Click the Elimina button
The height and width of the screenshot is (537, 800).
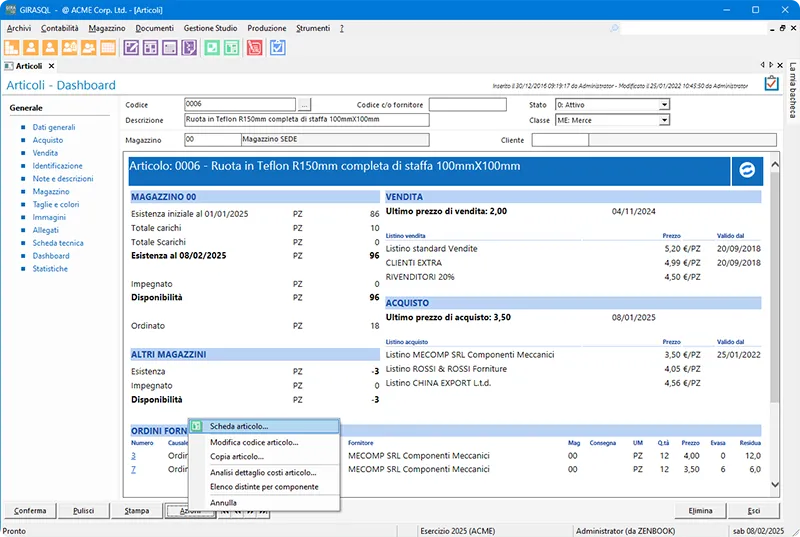click(700, 510)
